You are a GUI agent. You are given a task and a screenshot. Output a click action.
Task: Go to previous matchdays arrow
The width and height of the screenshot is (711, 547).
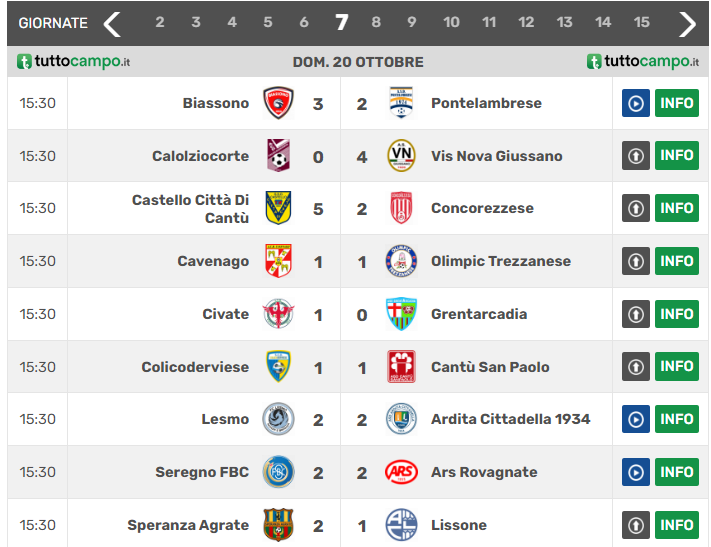coord(112,23)
